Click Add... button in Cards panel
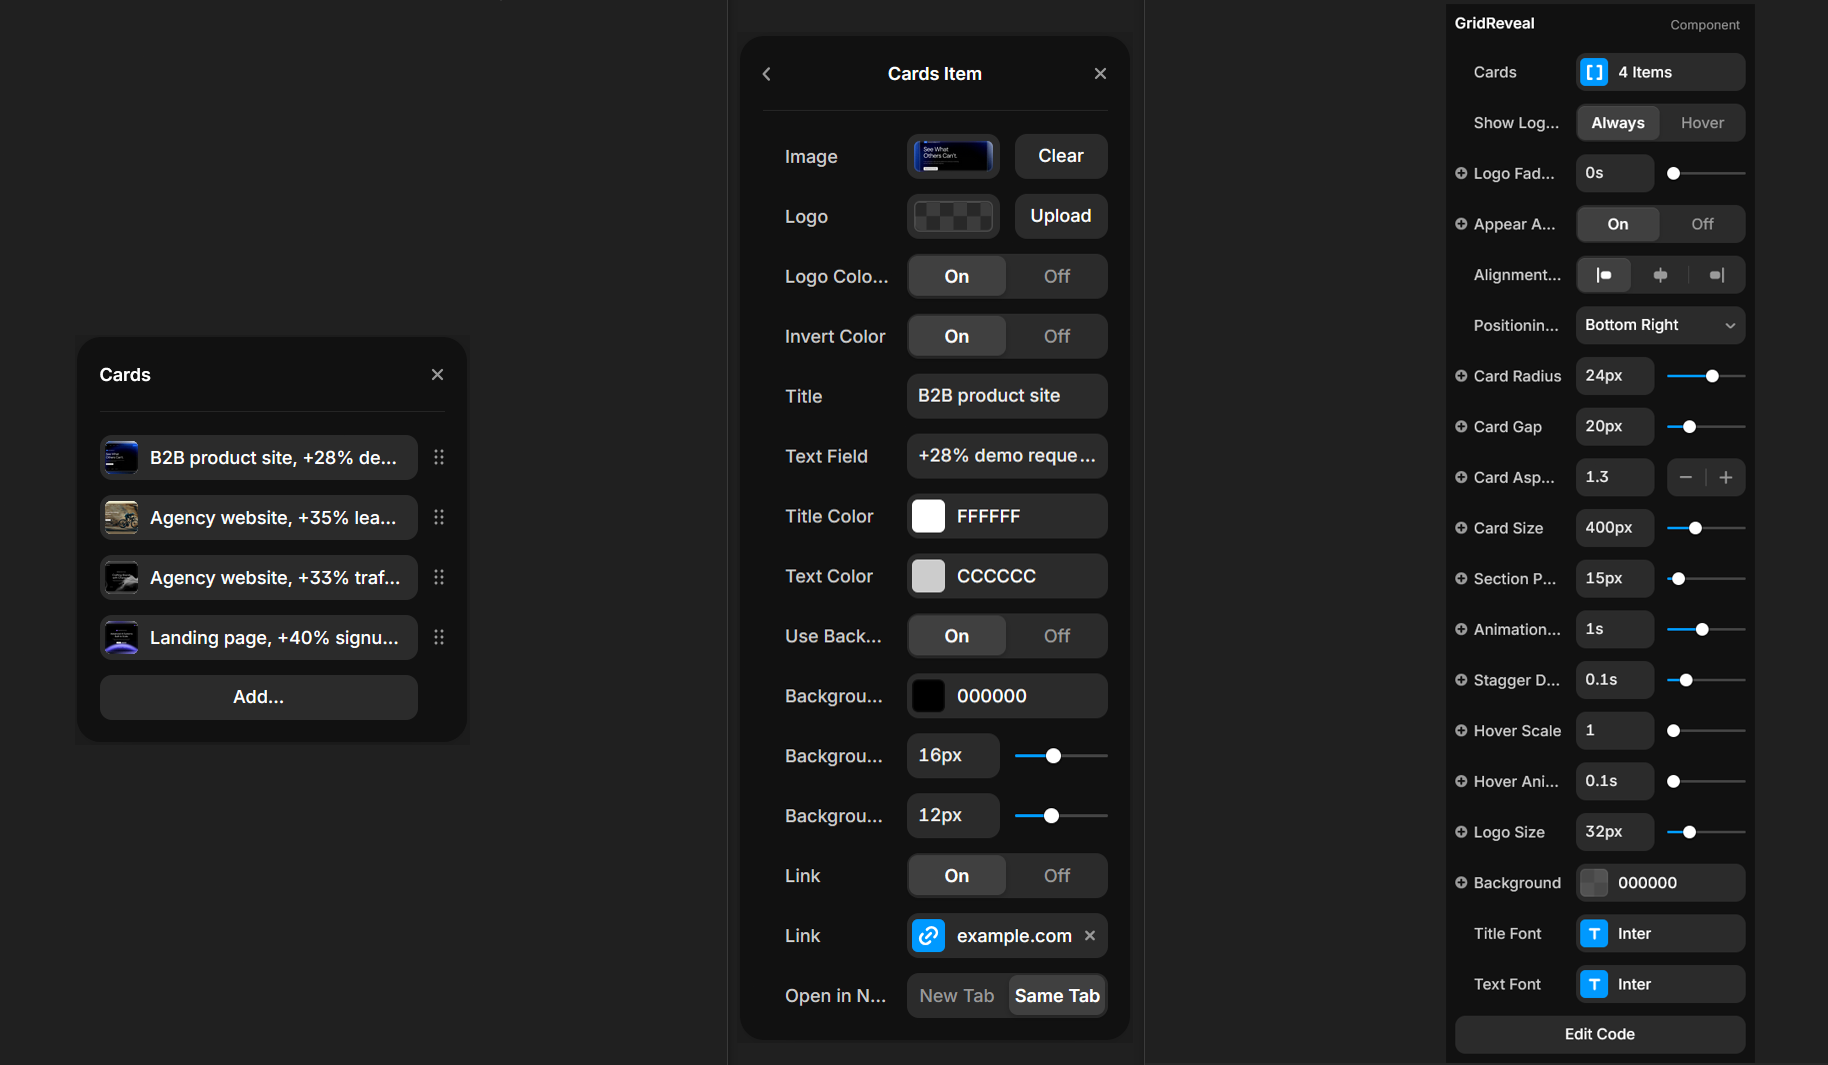The height and width of the screenshot is (1065, 1828). click(259, 697)
